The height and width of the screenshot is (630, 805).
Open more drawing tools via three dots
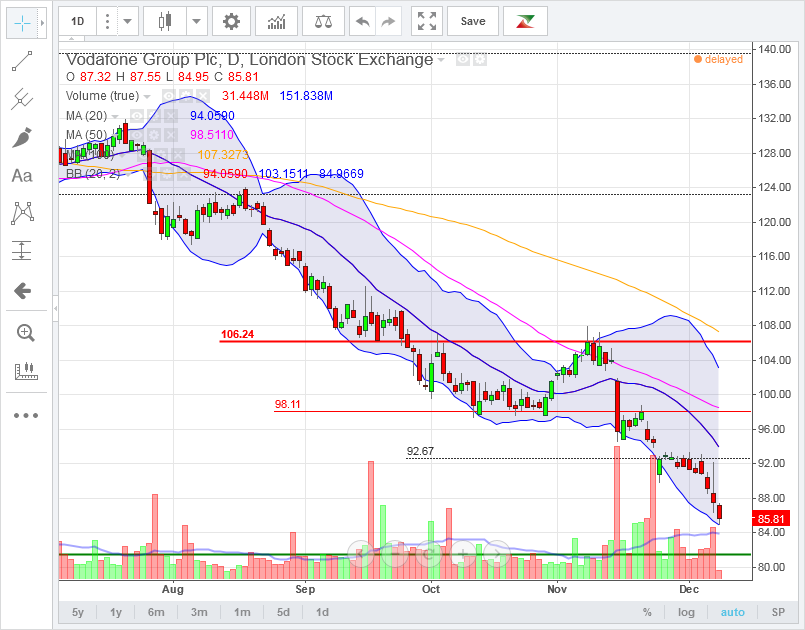point(26,415)
